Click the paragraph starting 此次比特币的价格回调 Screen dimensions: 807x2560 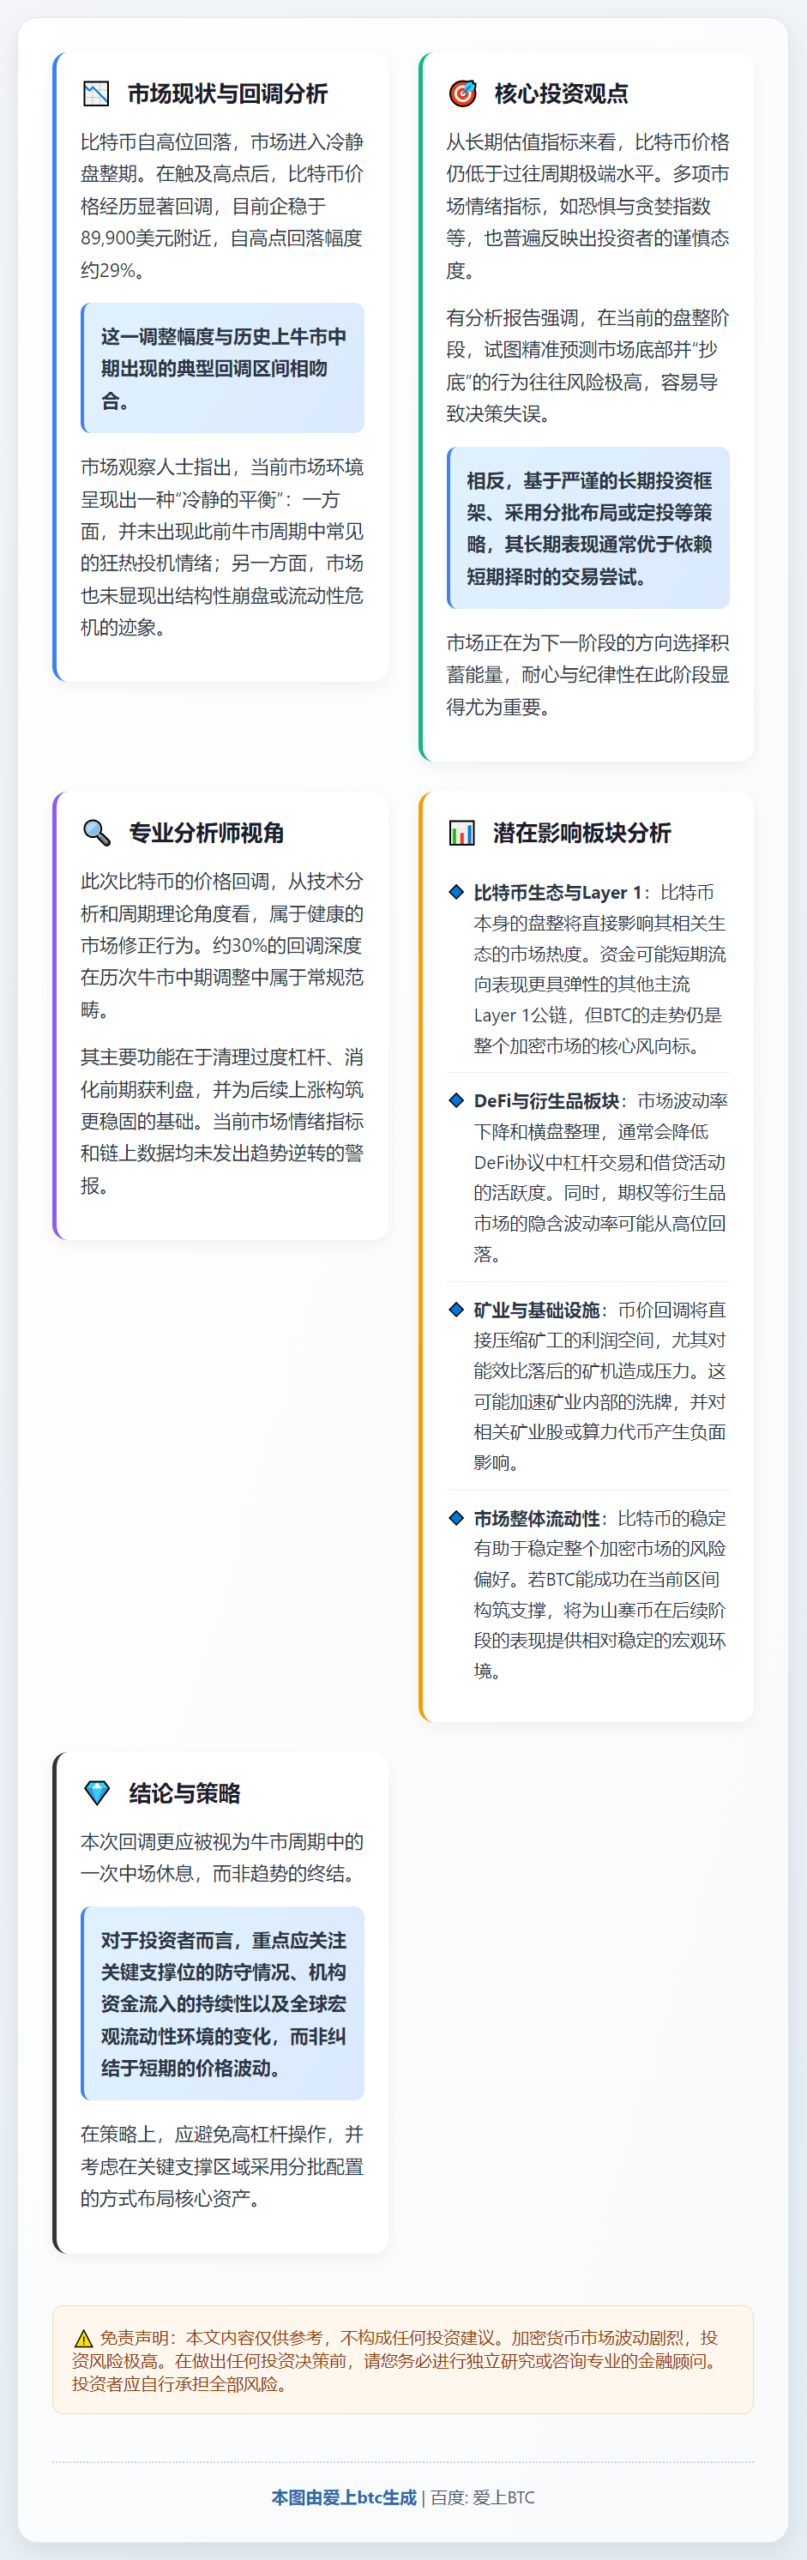click(x=222, y=945)
